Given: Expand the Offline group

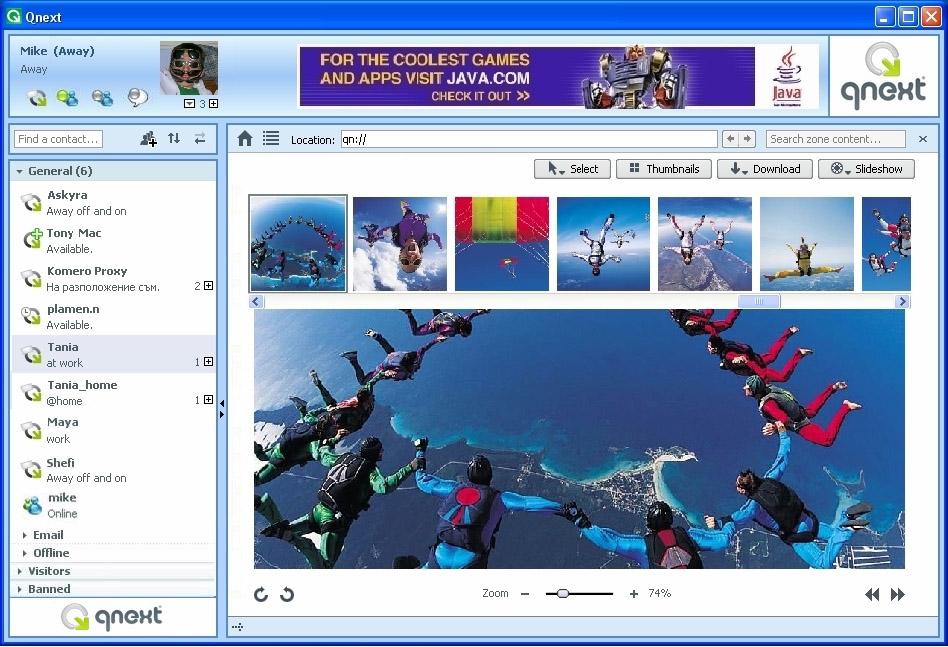Looking at the screenshot, I should (24, 553).
